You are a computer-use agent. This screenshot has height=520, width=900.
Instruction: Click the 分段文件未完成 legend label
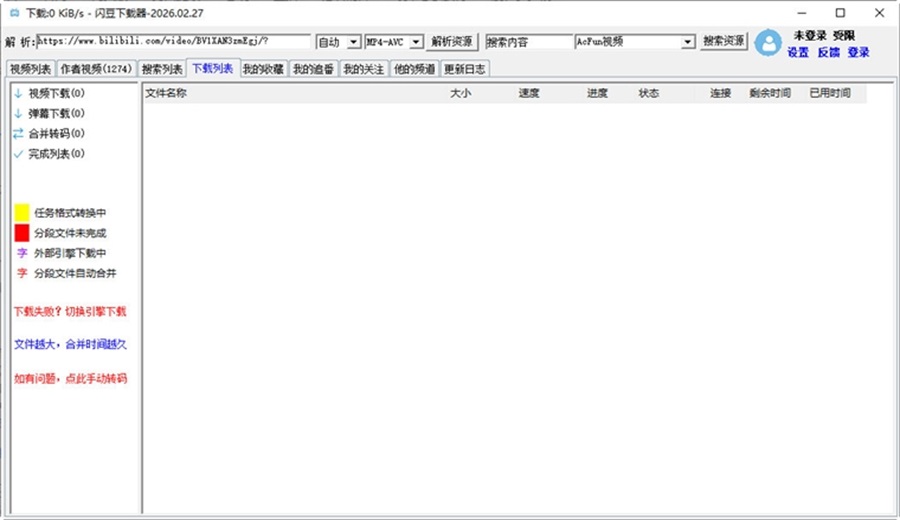tap(70, 233)
